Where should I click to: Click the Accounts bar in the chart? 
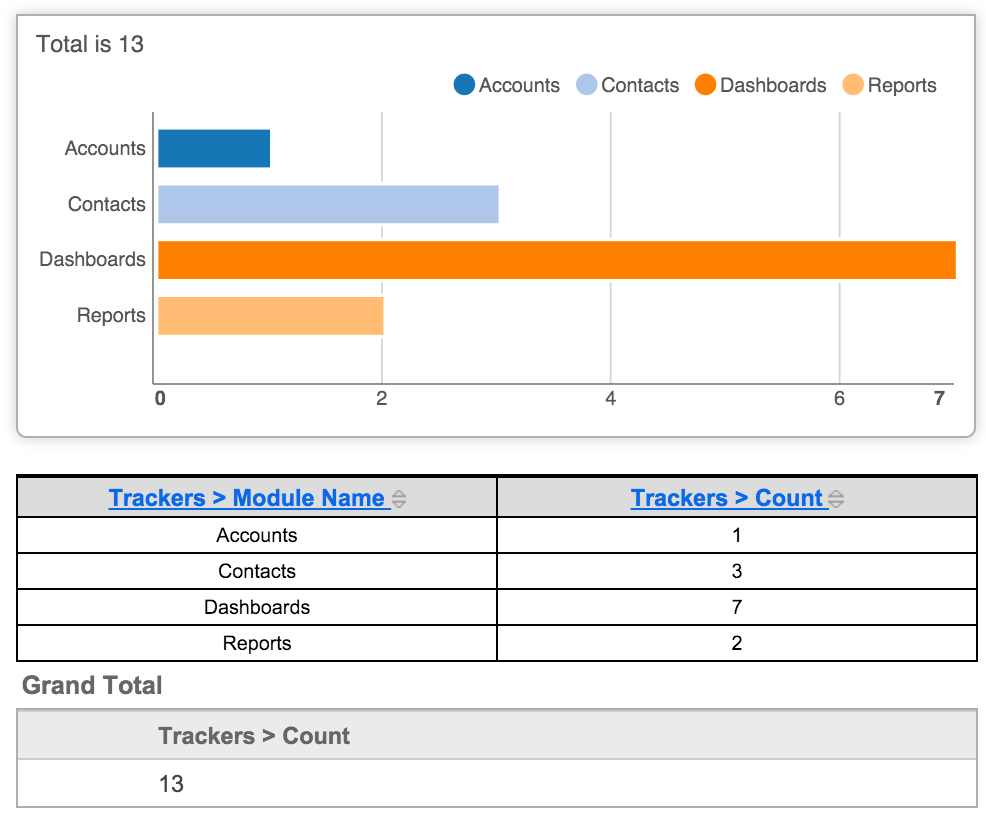(x=212, y=147)
